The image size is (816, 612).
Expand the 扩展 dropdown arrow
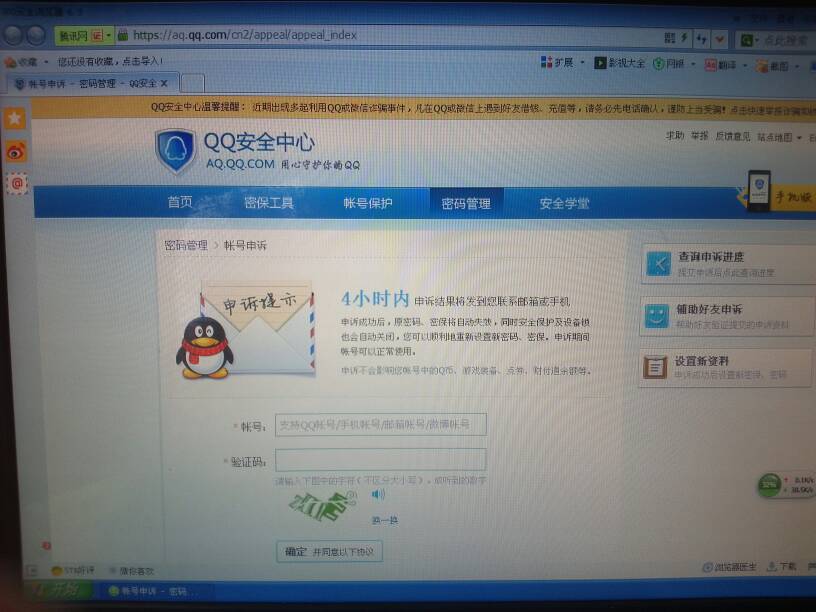582,63
